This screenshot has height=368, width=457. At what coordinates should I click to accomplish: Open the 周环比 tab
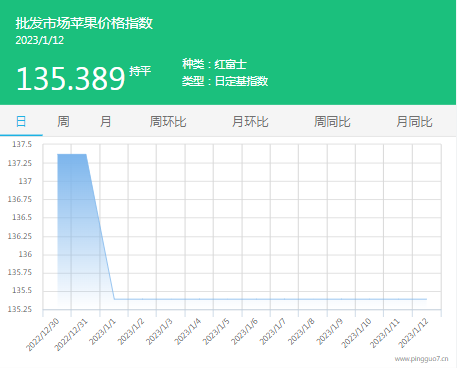tap(168, 121)
